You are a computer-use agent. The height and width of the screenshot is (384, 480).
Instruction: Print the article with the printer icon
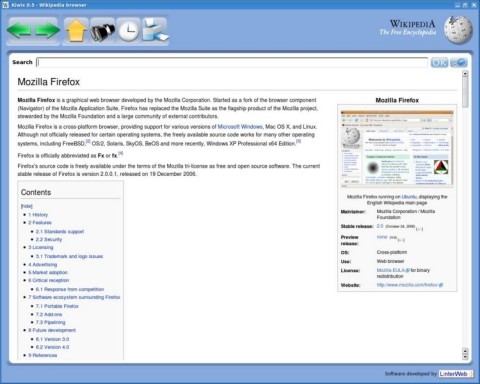(x=155, y=31)
